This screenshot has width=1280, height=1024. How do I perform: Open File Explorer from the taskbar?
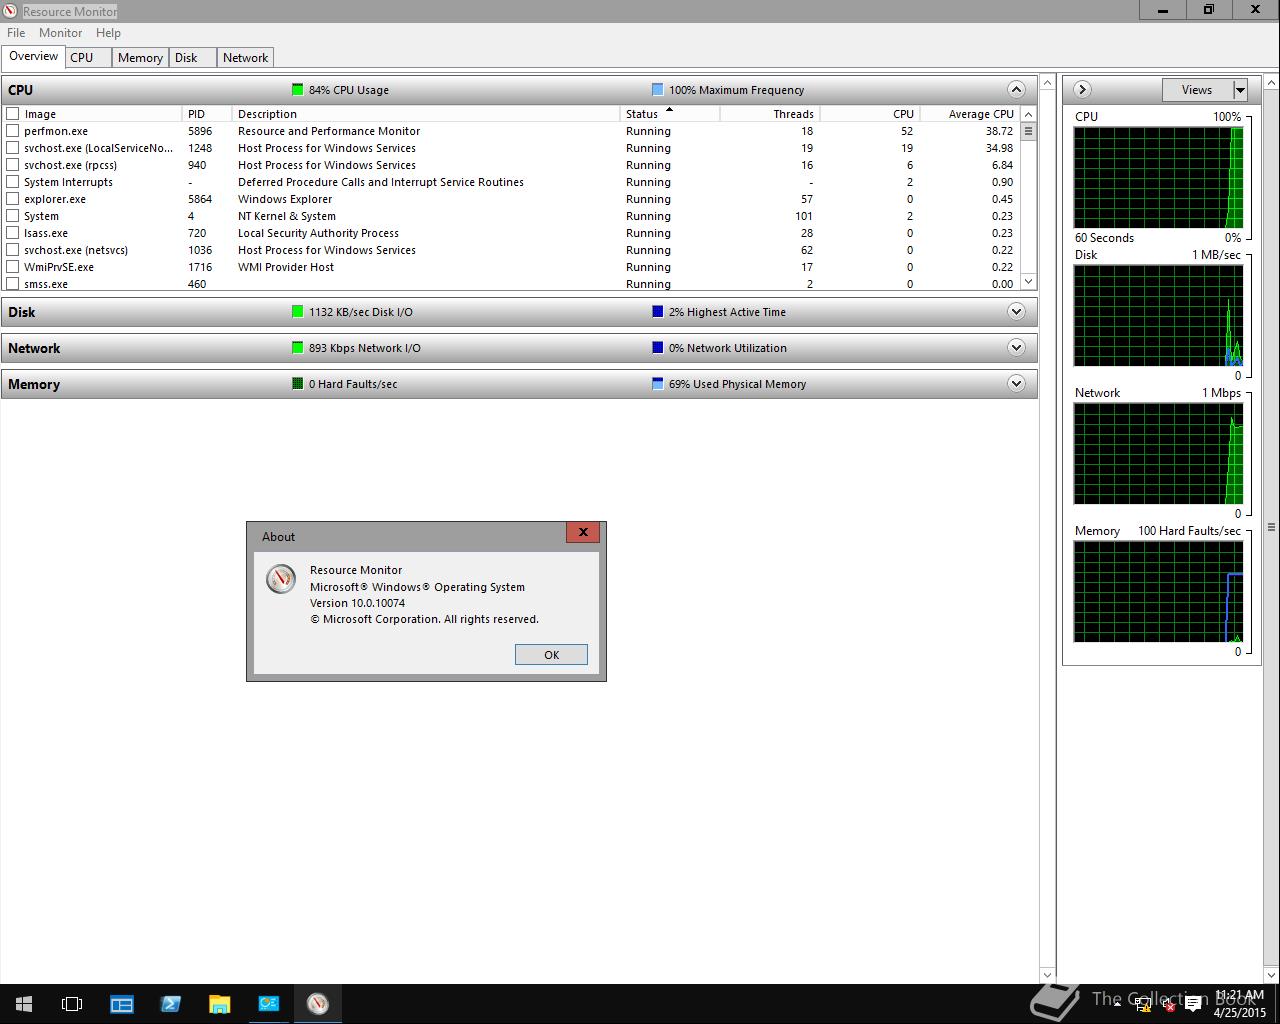pyautogui.click(x=219, y=1004)
